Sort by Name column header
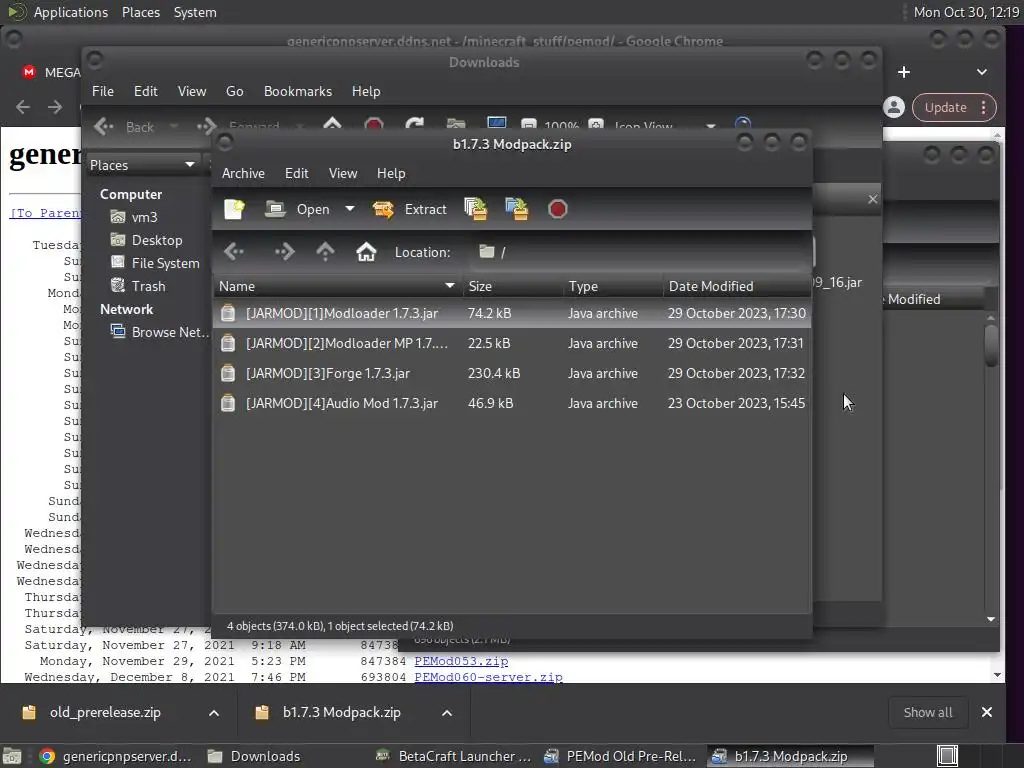This screenshot has width=1024, height=768. point(338,286)
